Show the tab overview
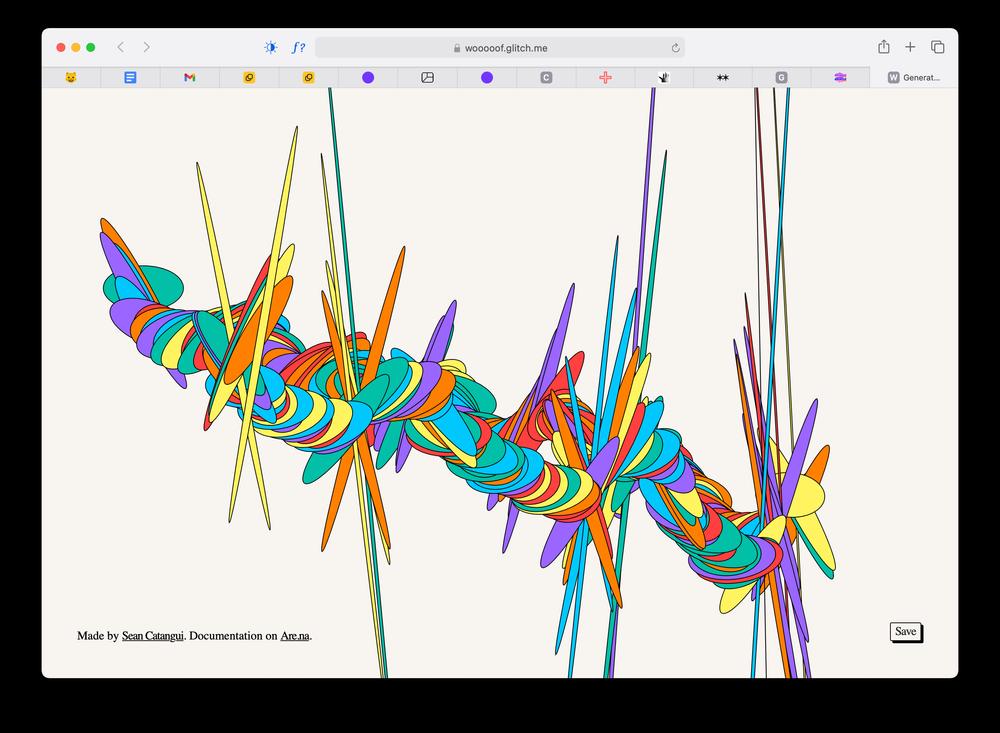Screen dimensions: 1000x733 (938, 47)
